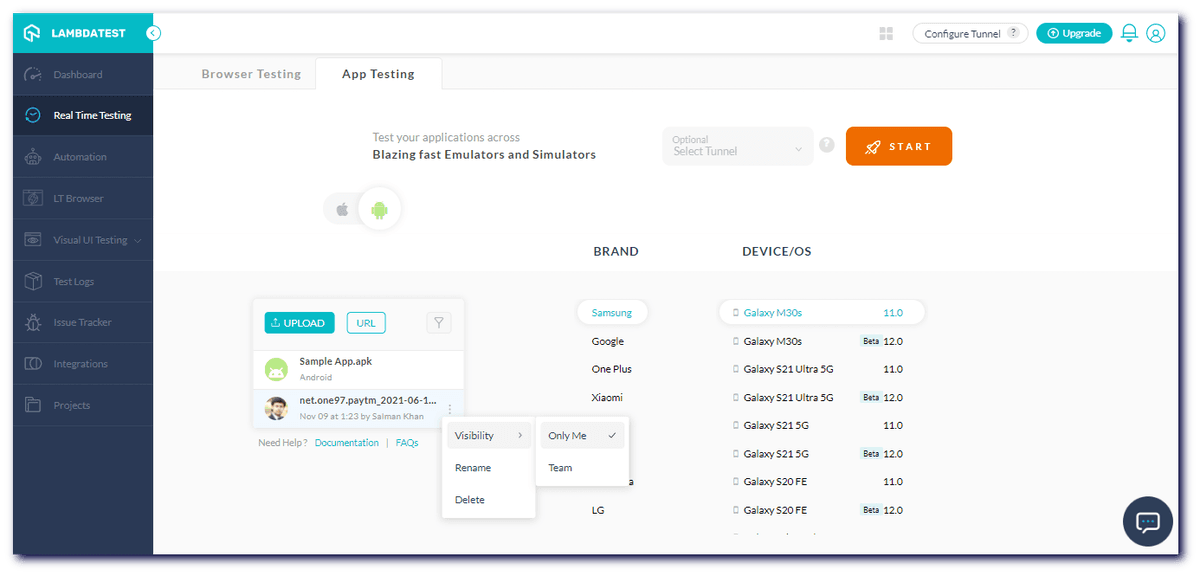The height and width of the screenshot is (576, 1200).
Task: Select the Android platform icon
Action: 379,210
